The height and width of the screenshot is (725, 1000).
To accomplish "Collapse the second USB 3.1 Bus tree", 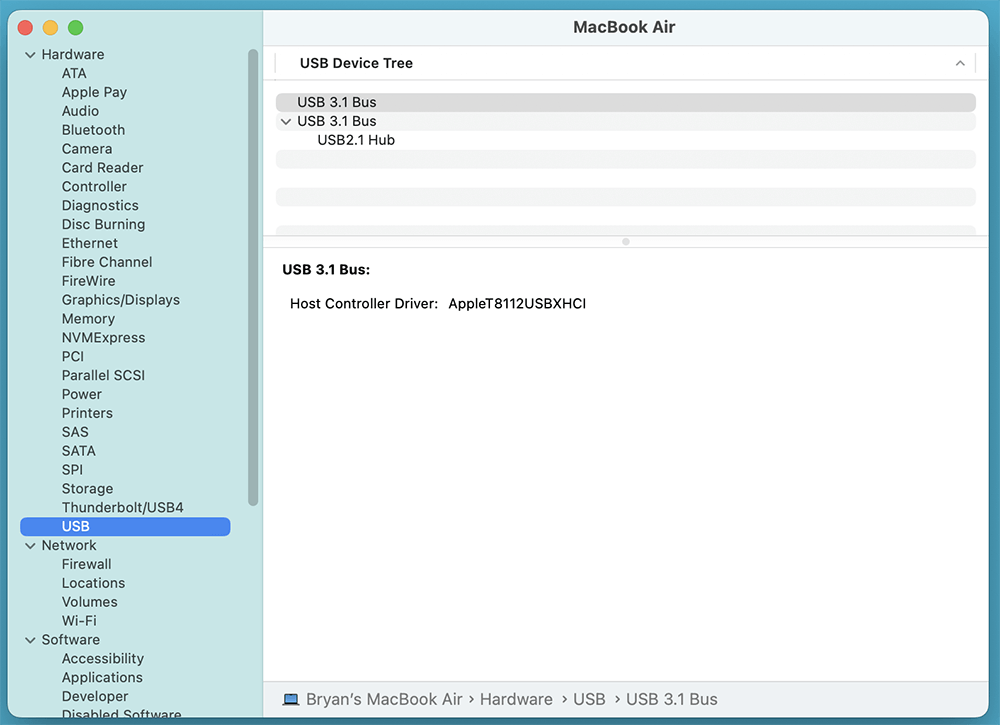I will coord(286,122).
